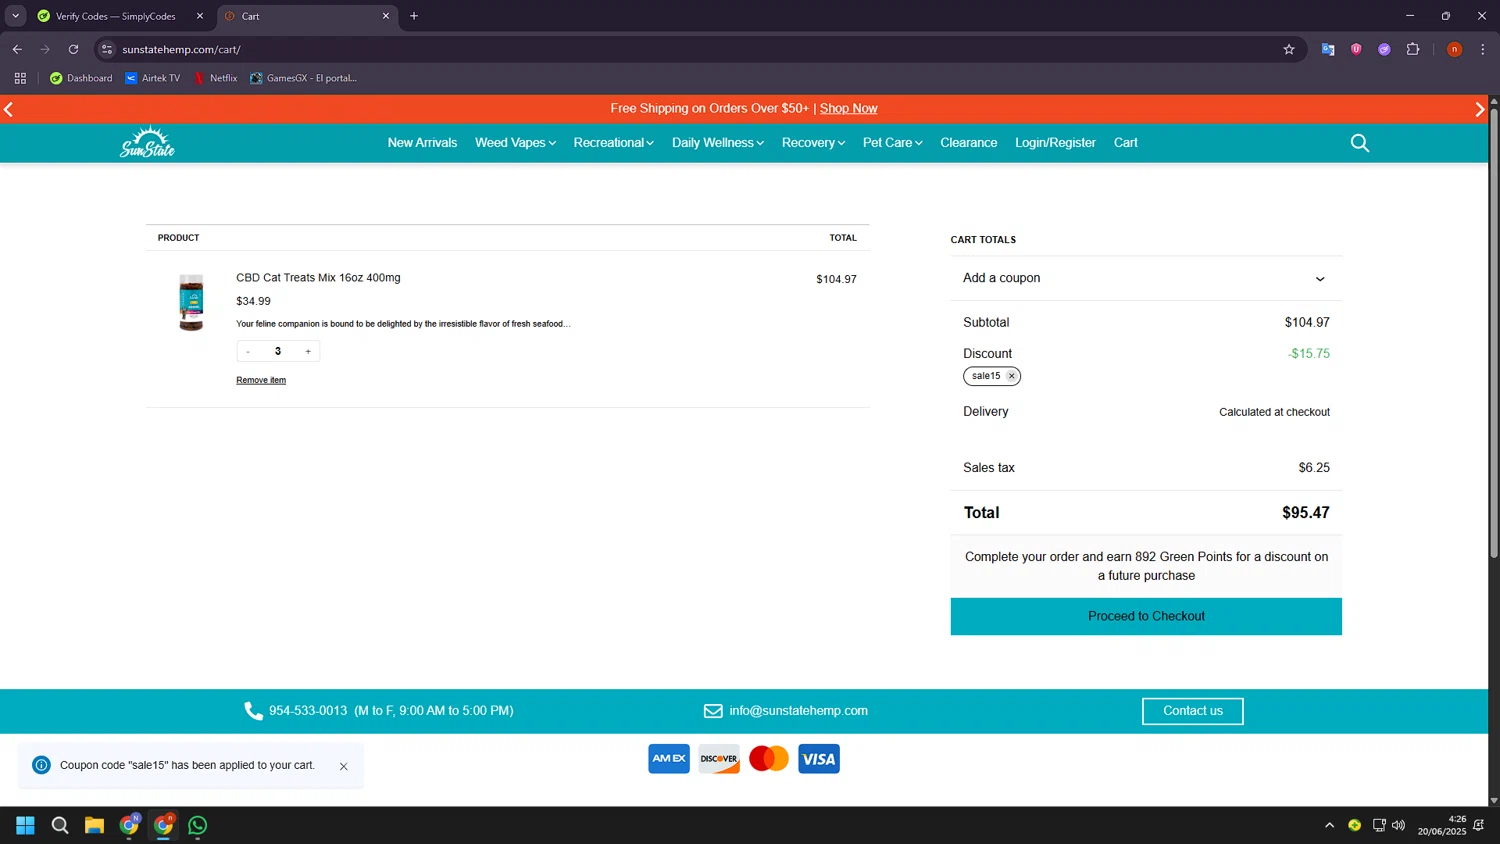
Task: Click Remove item link
Action: click(x=261, y=380)
